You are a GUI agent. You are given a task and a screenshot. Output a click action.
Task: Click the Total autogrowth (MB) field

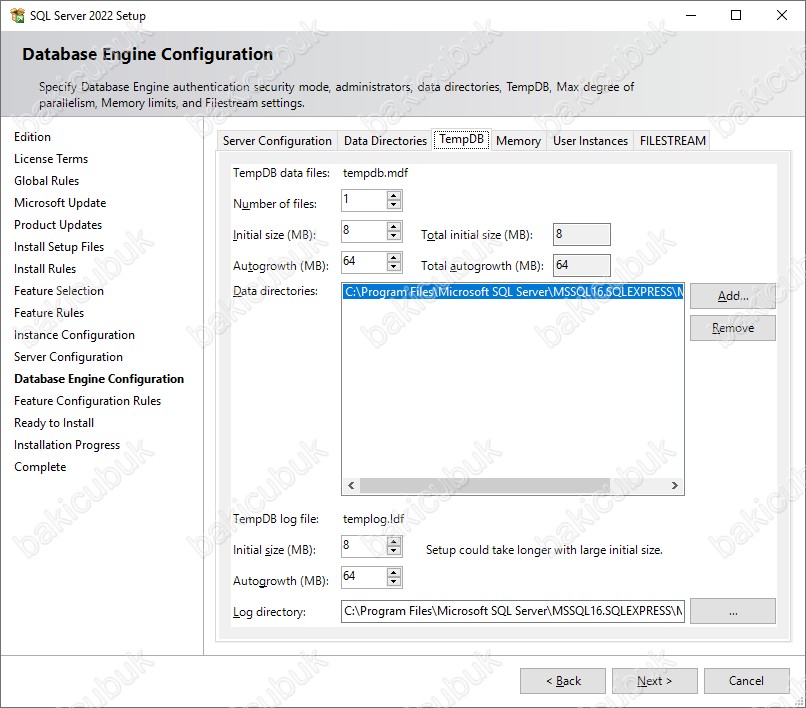582,265
